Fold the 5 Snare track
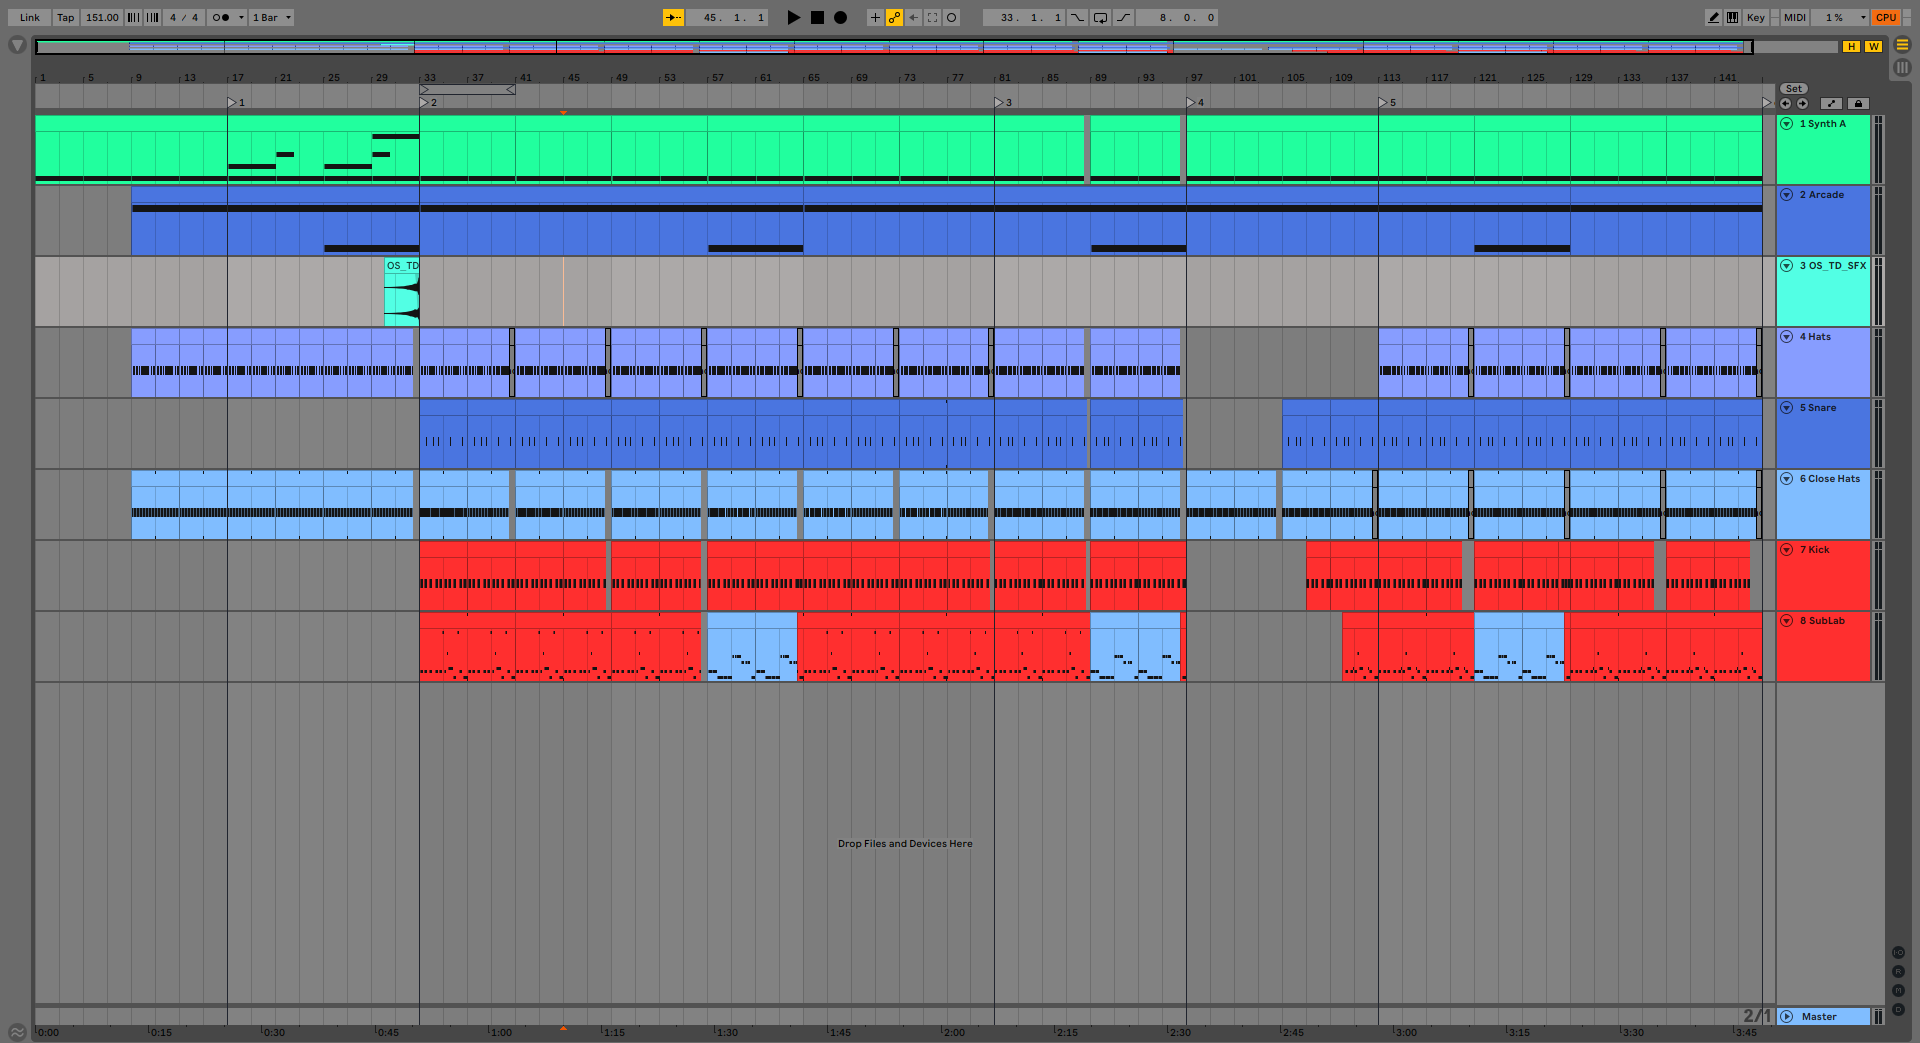 point(1787,408)
